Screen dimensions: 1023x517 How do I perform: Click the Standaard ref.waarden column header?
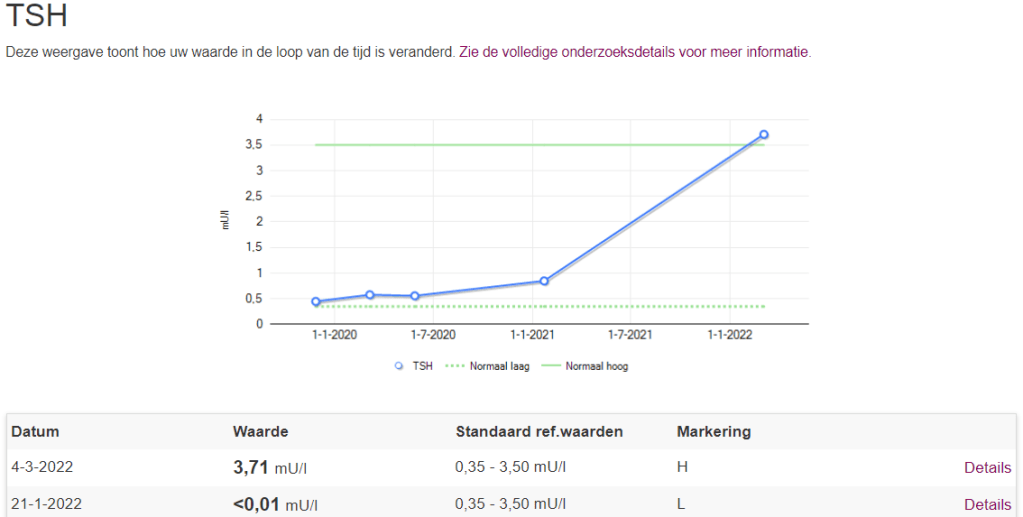coord(539,432)
